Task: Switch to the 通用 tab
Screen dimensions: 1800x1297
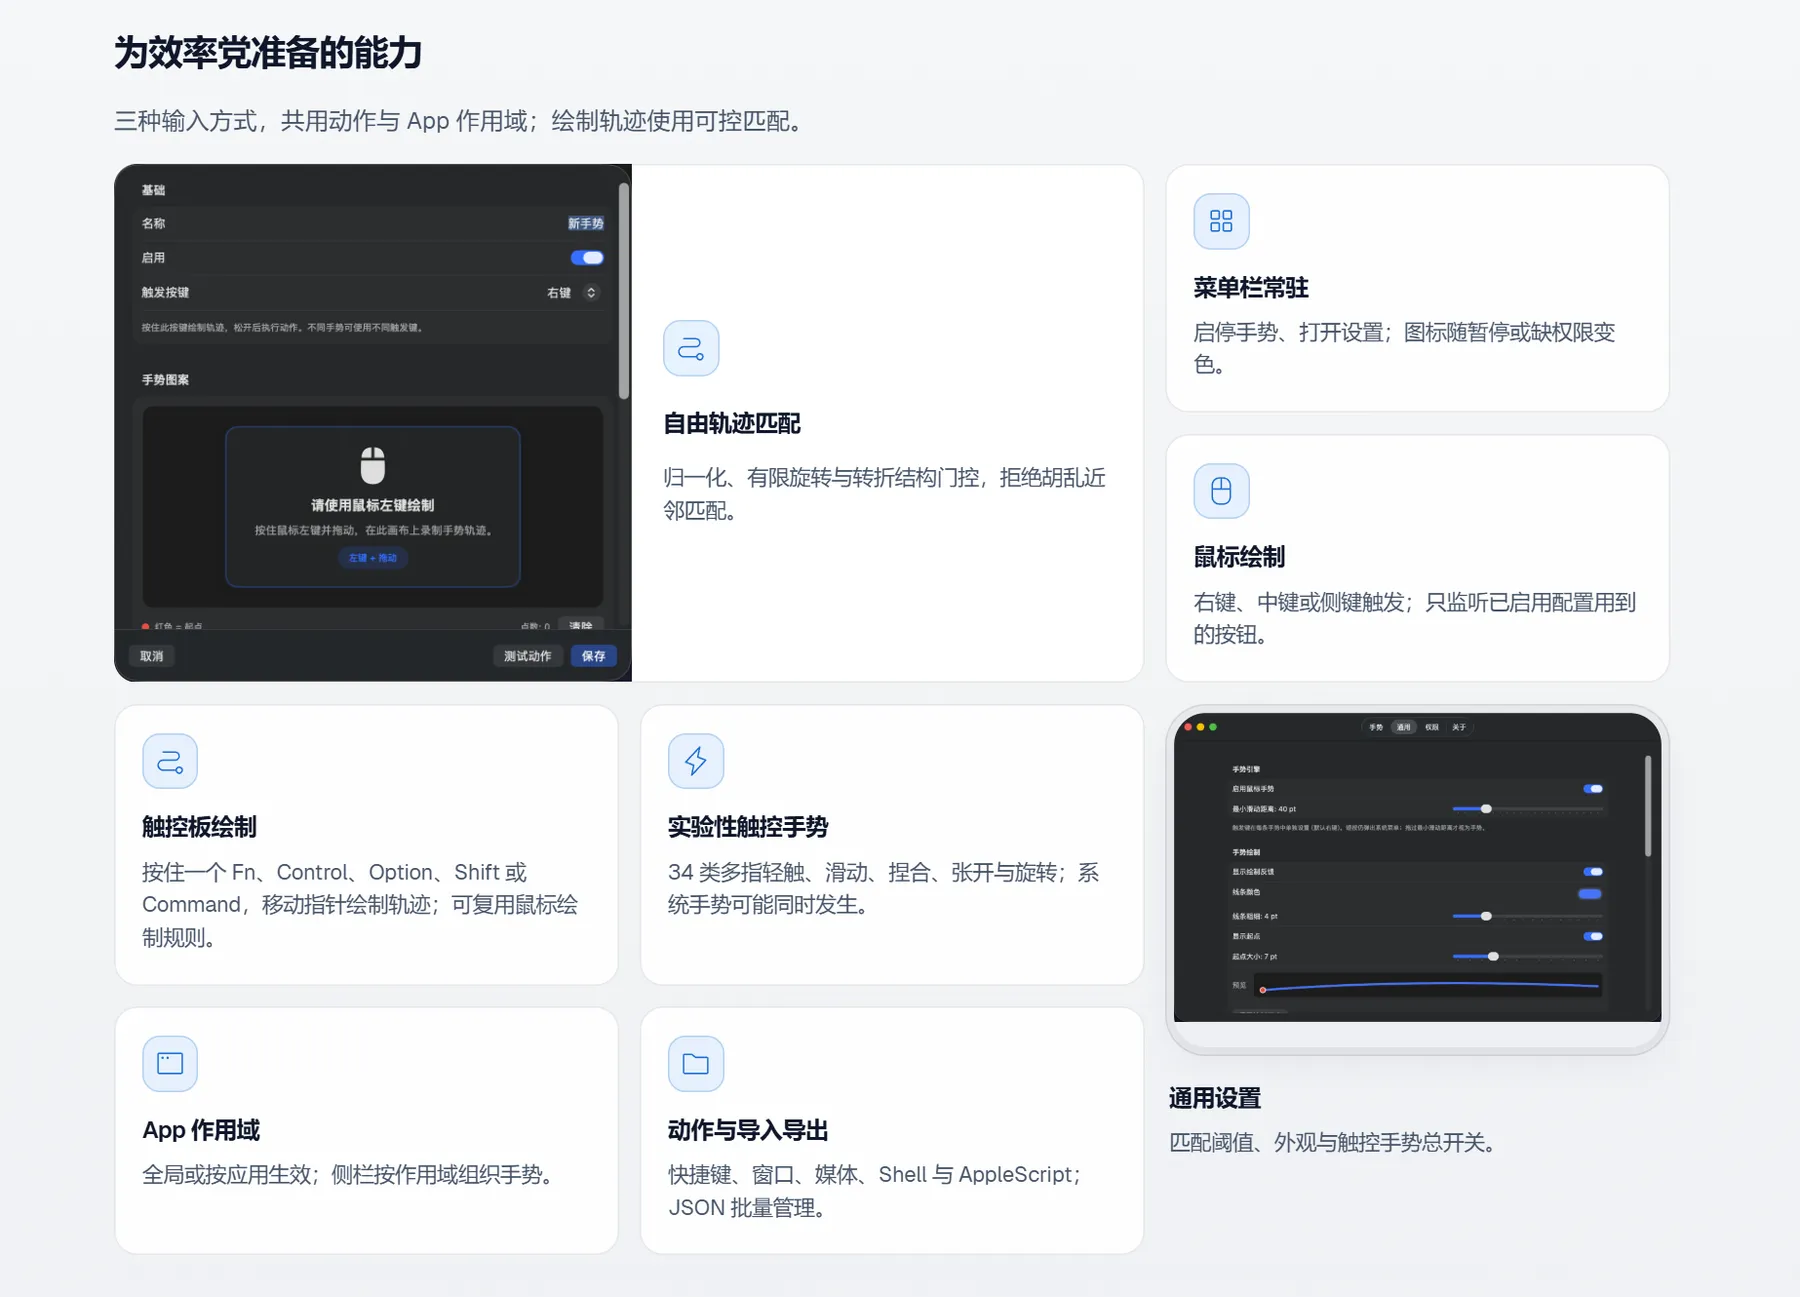Action: coord(1404,727)
